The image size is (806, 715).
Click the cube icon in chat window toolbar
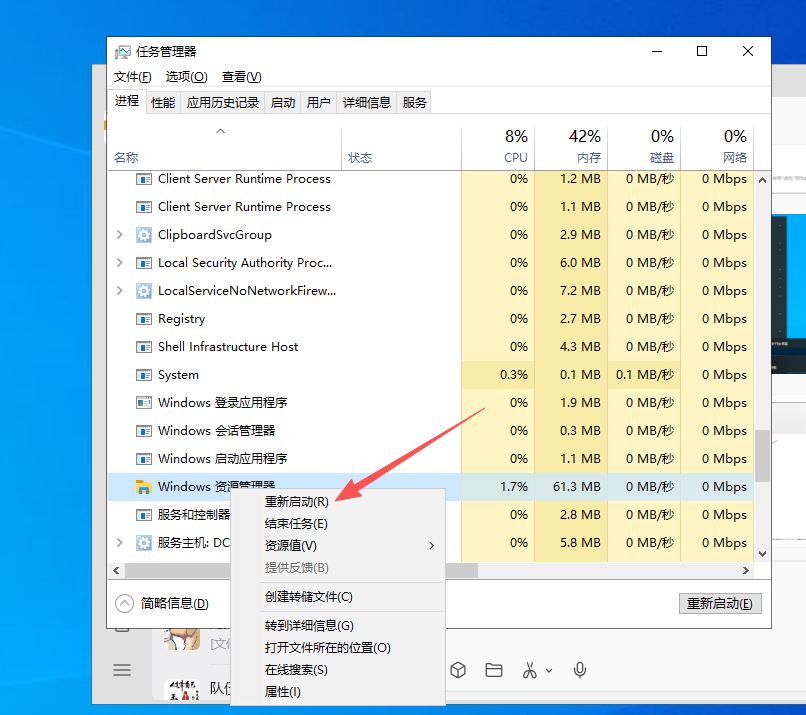(458, 670)
